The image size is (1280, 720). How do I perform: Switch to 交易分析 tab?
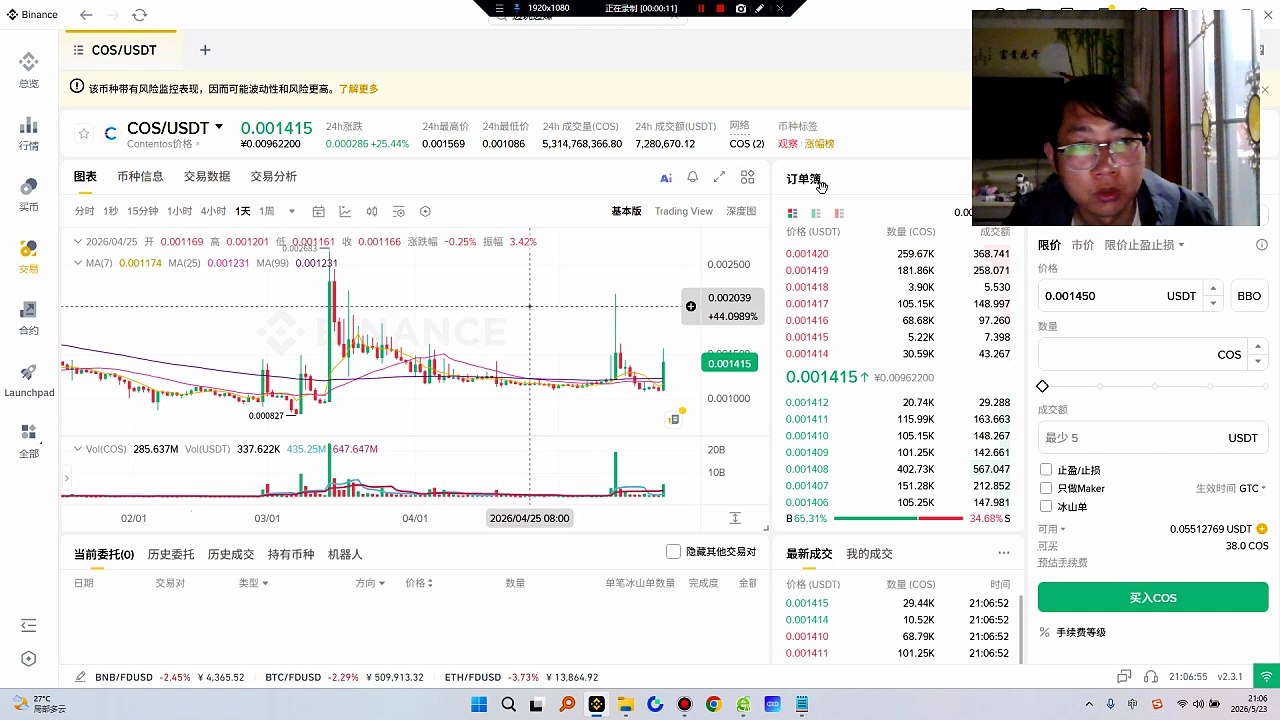pyautogui.click(x=274, y=177)
